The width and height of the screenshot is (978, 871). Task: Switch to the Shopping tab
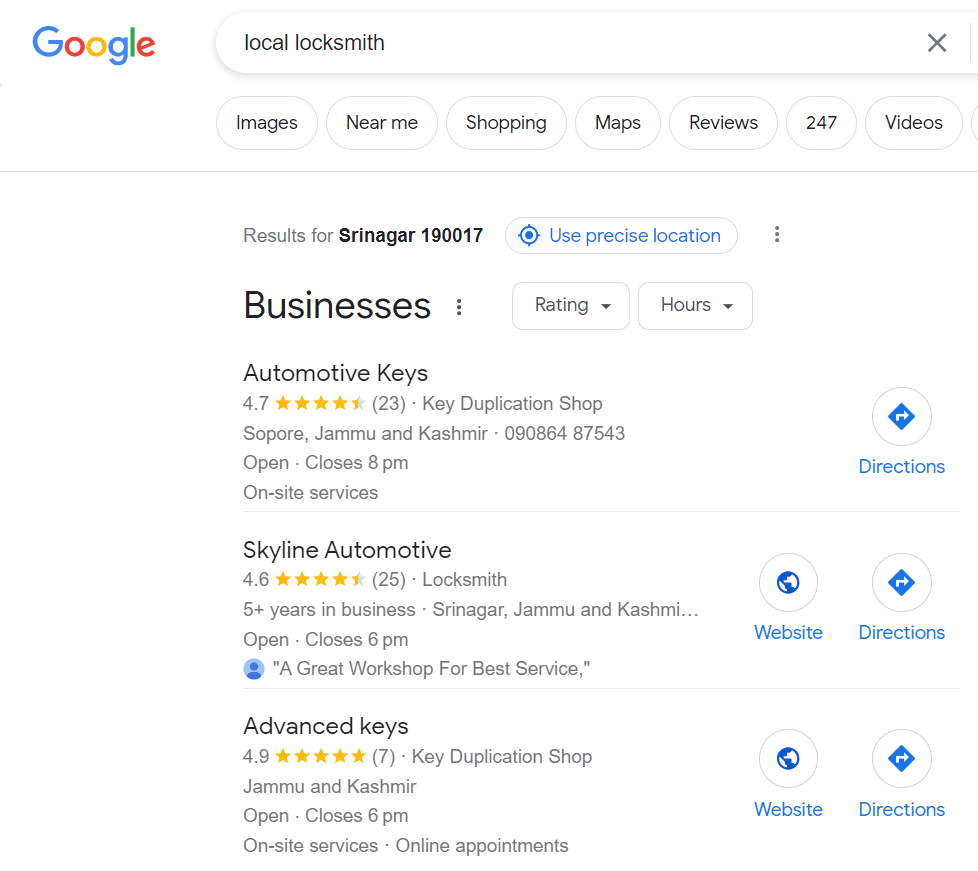tap(506, 123)
